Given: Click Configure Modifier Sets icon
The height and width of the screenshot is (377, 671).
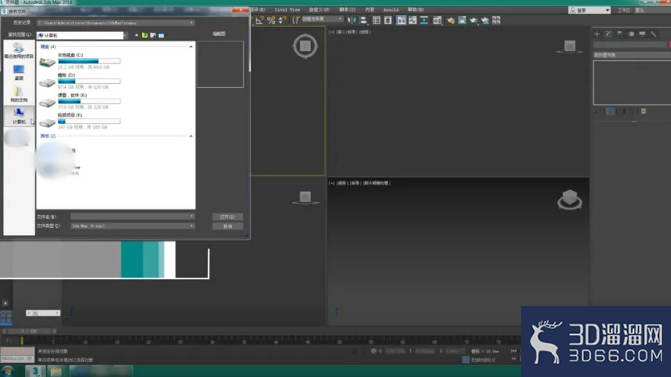Looking at the screenshot, I should point(644,111).
